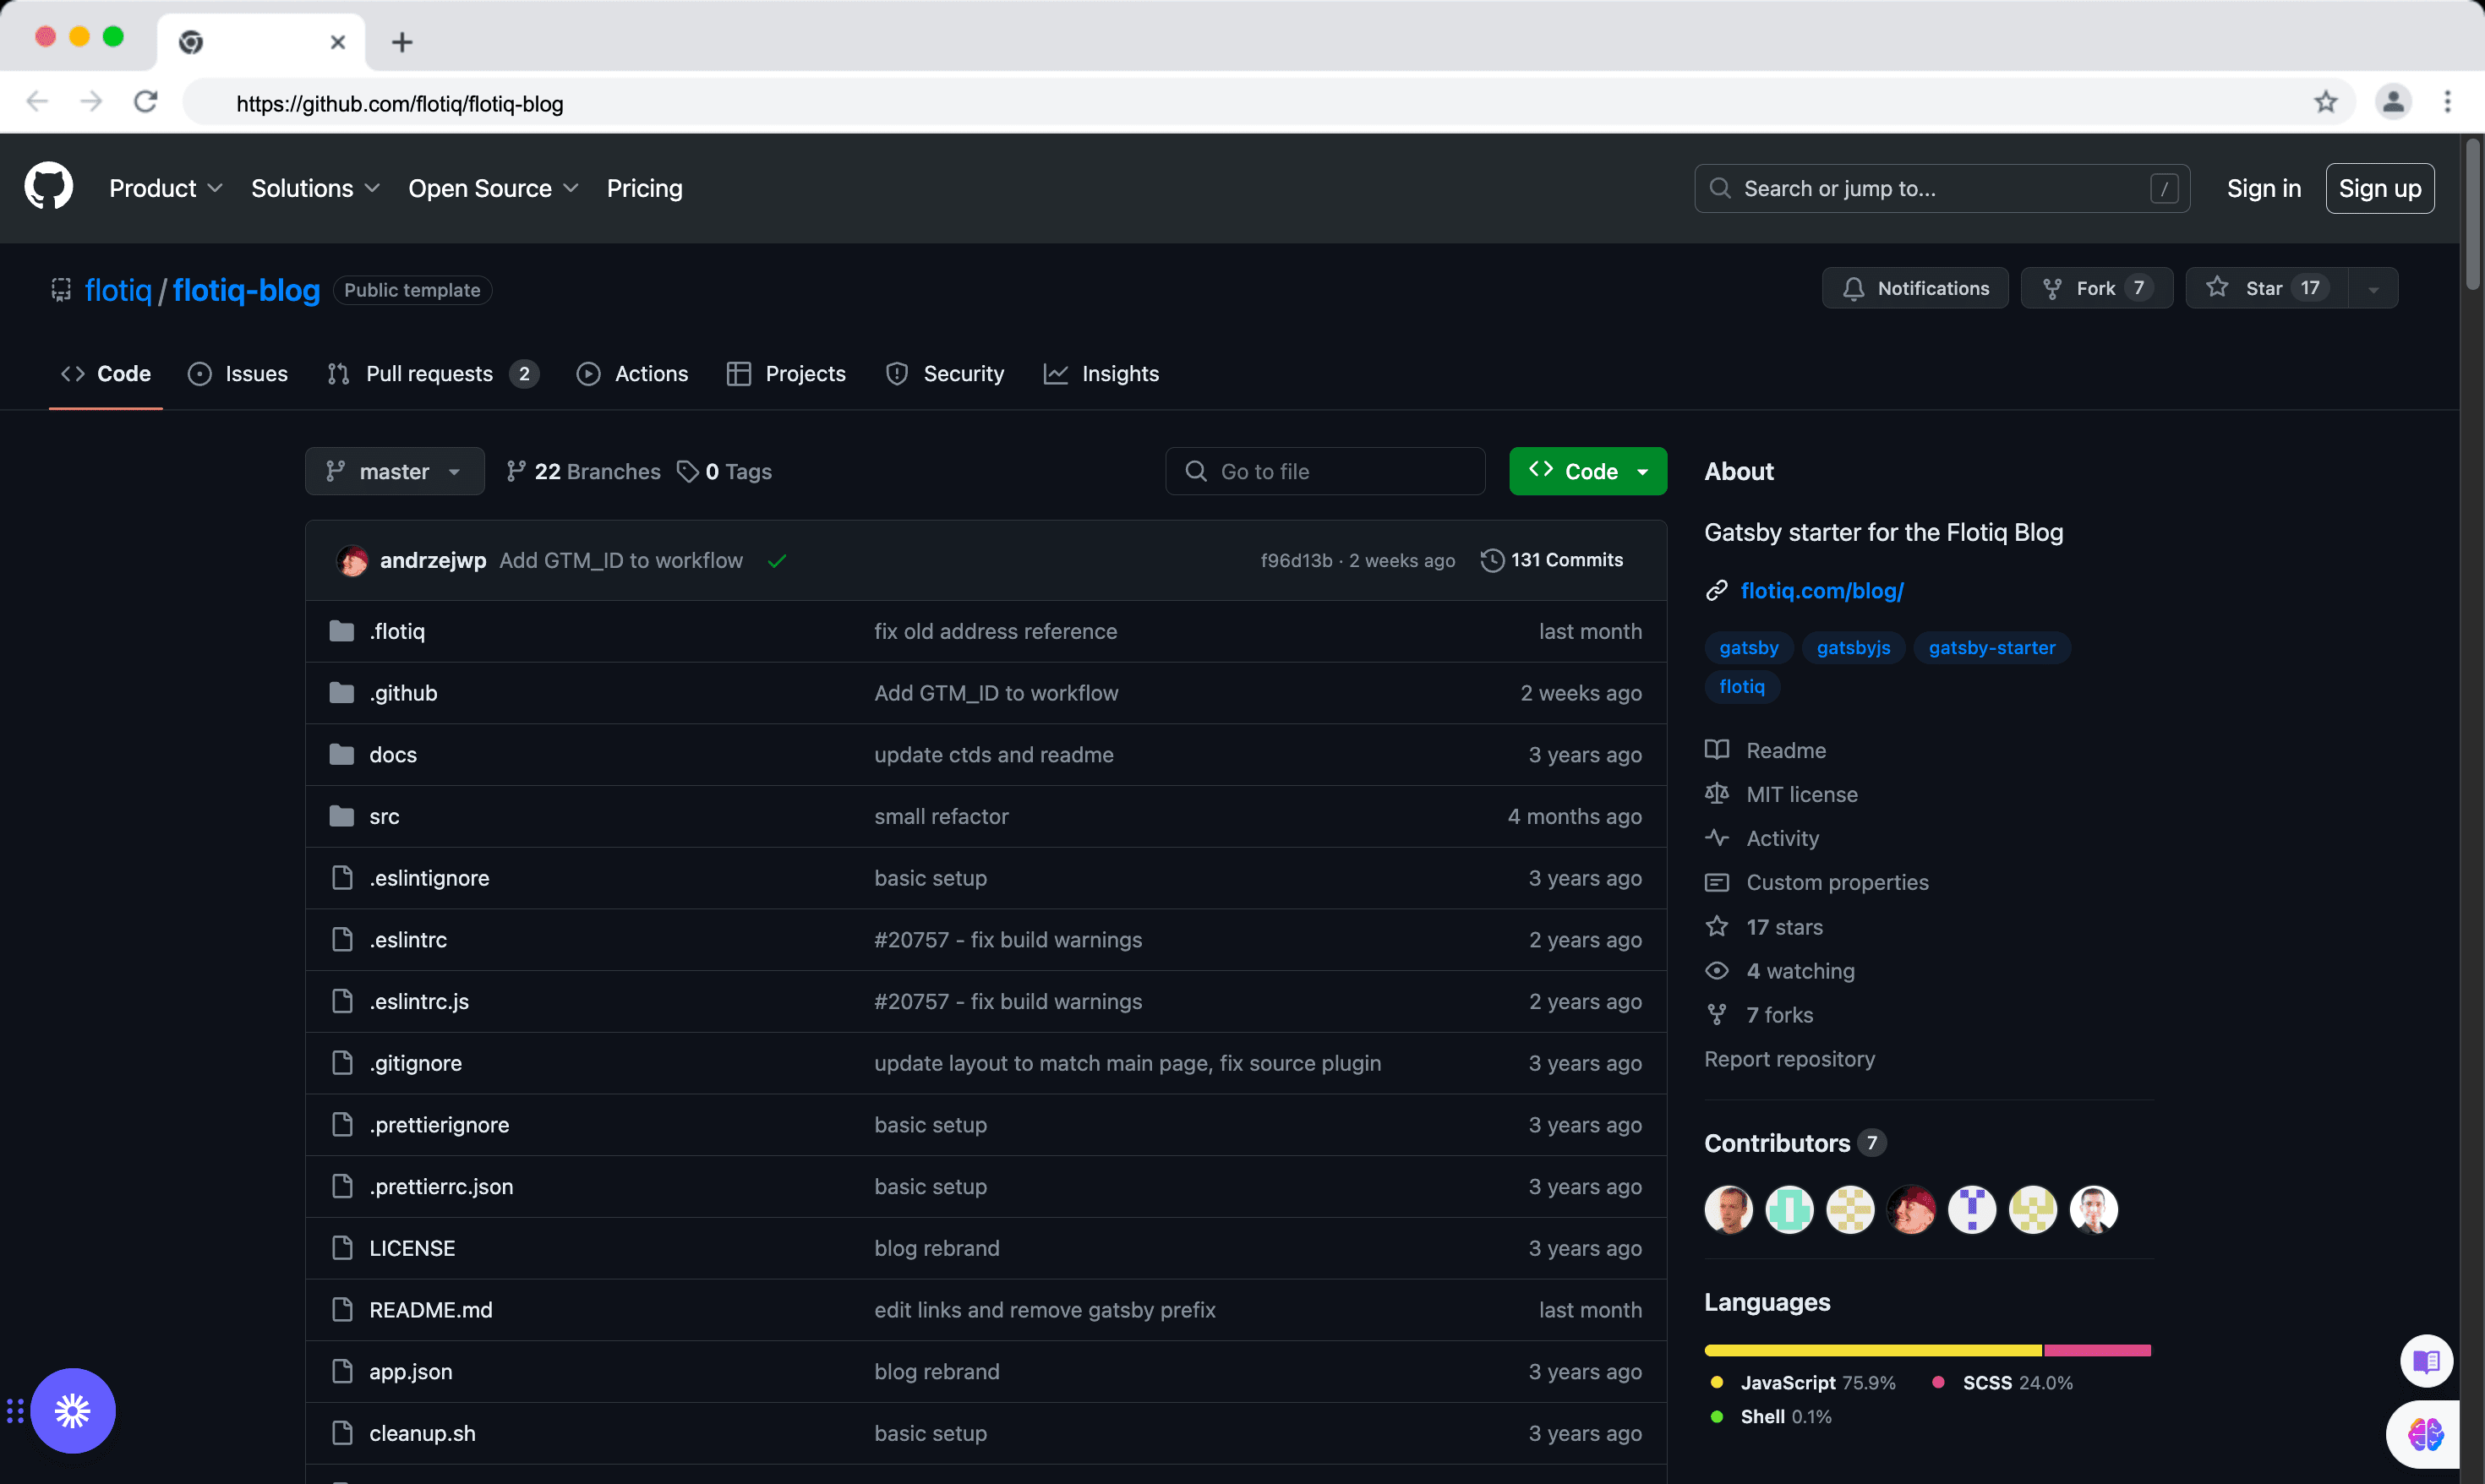Expand the Open Source menu
Image resolution: width=2485 pixels, height=1484 pixels.
[x=493, y=188]
